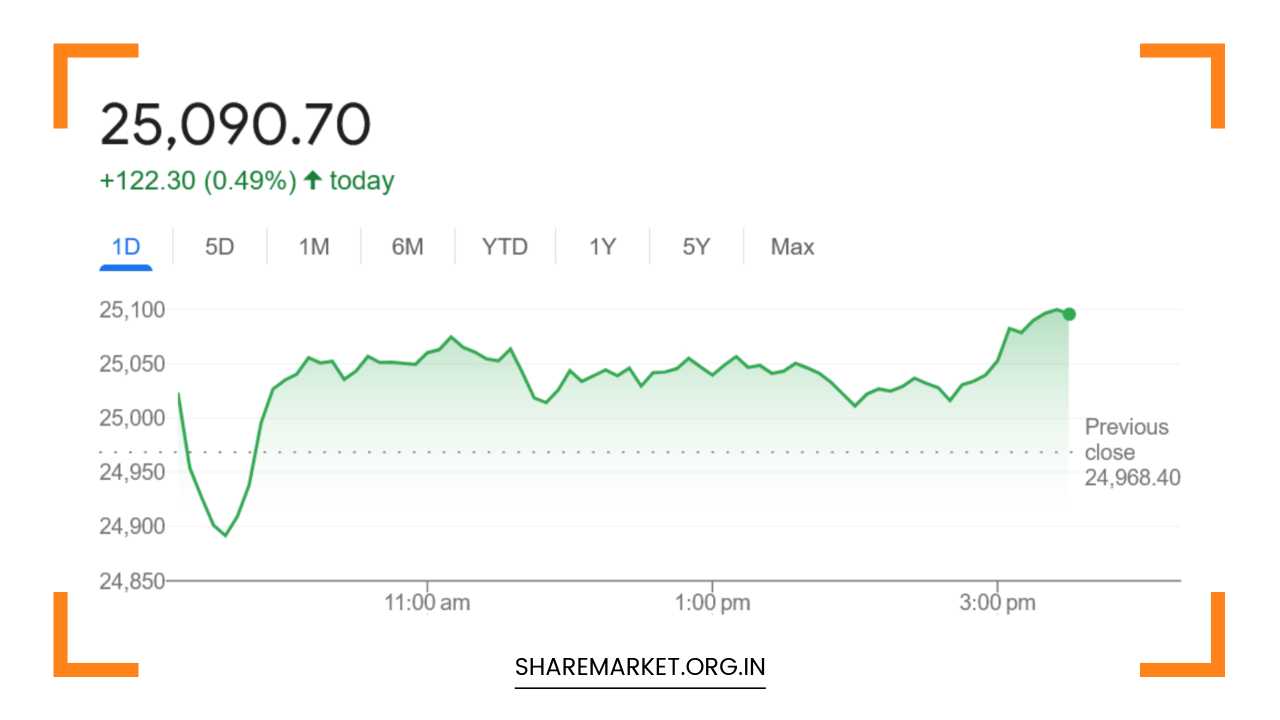The width and height of the screenshot is (1280, 720).
Task: Open the SHAREMARKET.ORG.IN link
Action: click(x=640, y=666)
